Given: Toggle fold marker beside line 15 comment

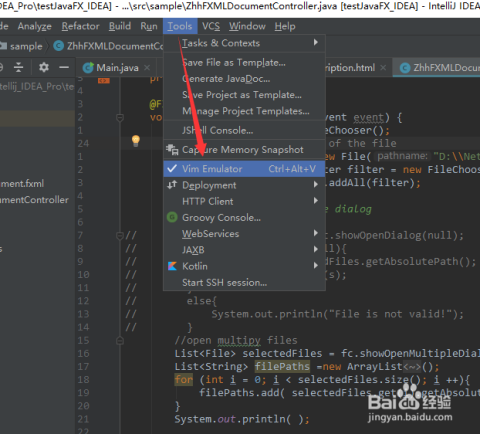Looking at the screenshot, I should [x=120, y=341].
